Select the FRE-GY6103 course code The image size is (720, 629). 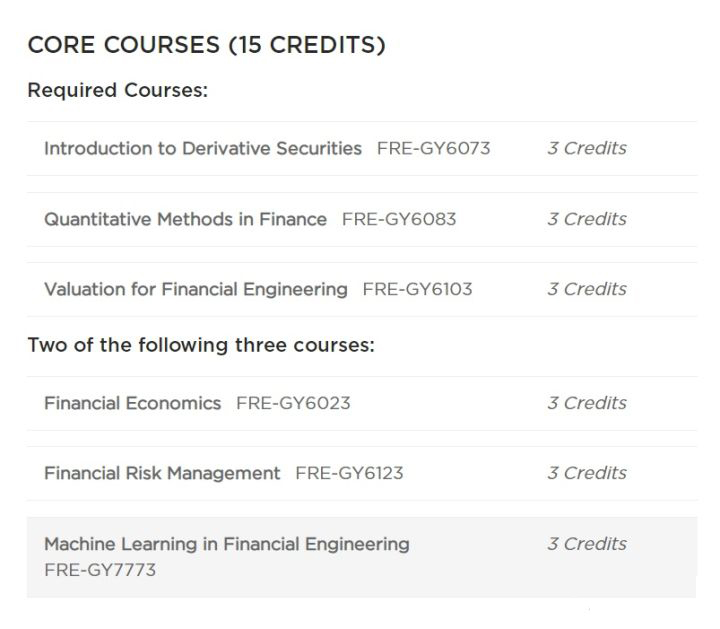[417, 289]
